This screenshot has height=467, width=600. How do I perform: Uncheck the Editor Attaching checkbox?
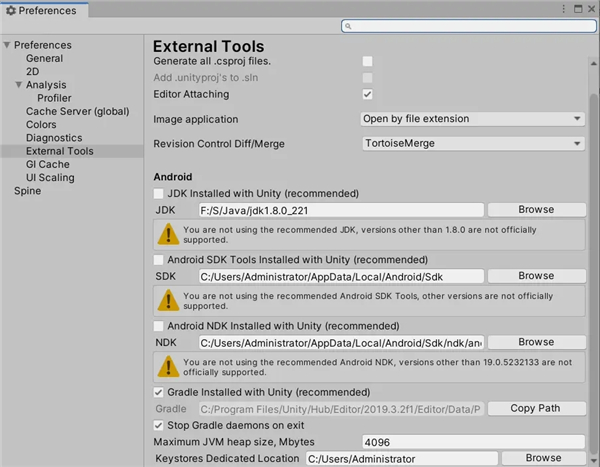tap(368, 94)
